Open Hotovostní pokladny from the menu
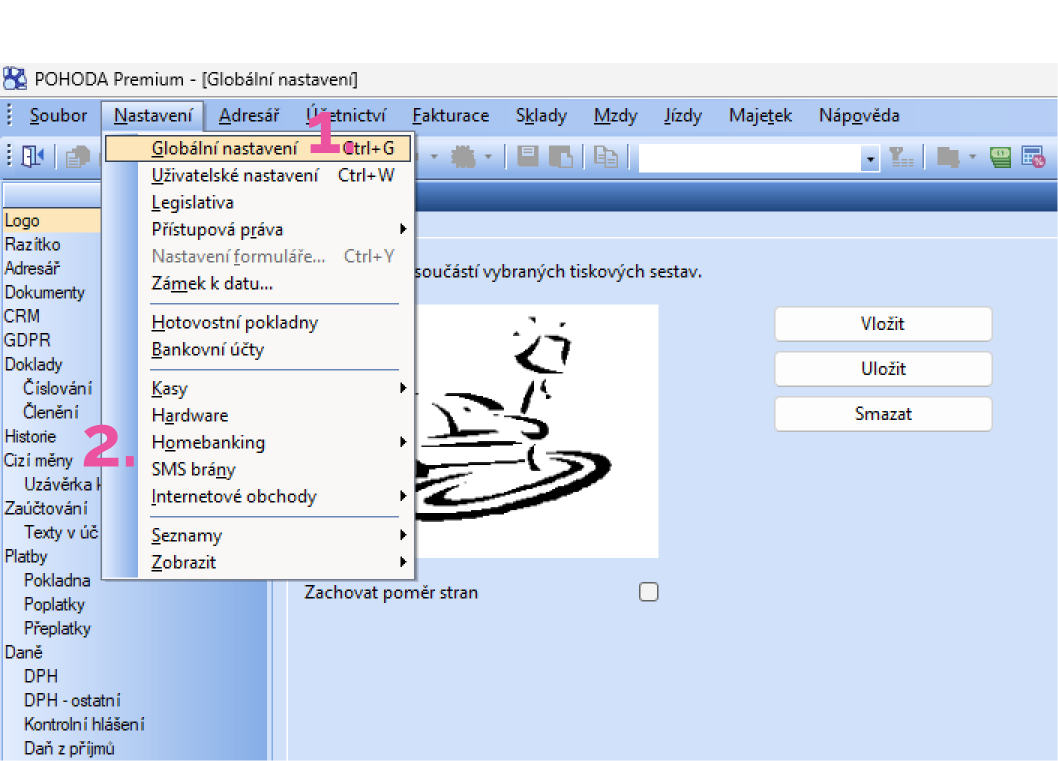Viewport: 1058px width, 761px height. click(258, 322)
